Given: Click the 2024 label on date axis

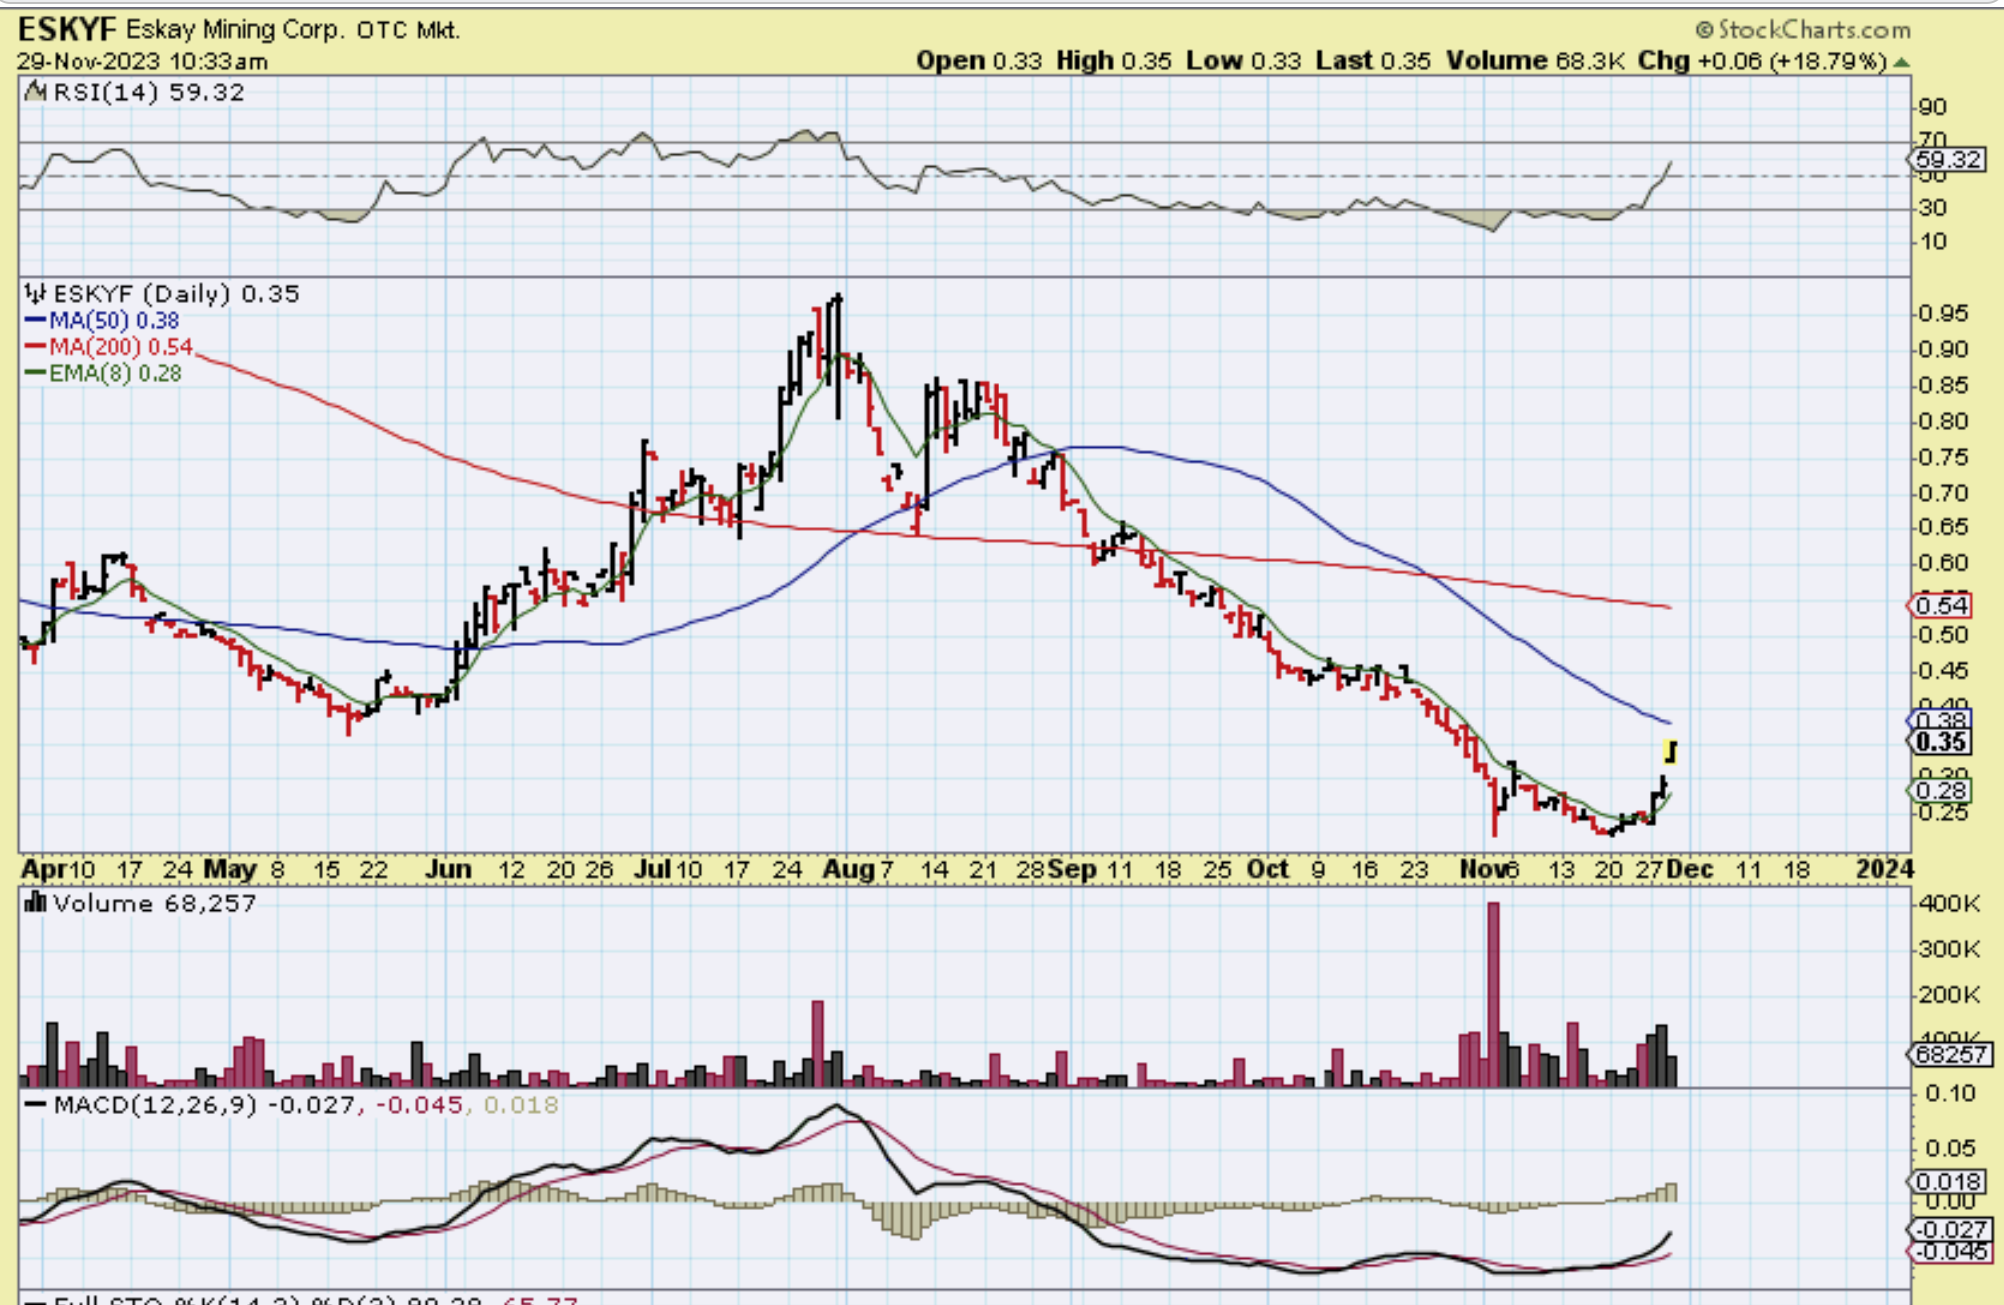Looking at the screenshot, I should click(x=1884, y=869).
